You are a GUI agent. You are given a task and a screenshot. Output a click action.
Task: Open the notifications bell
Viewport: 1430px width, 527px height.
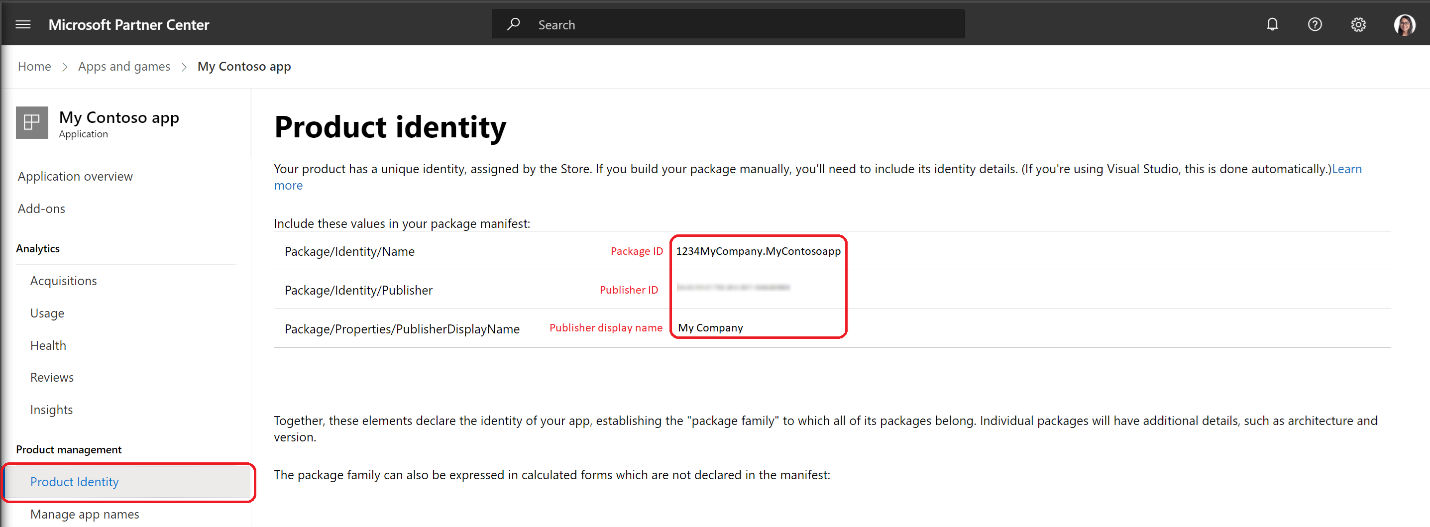click(1272, 25)
